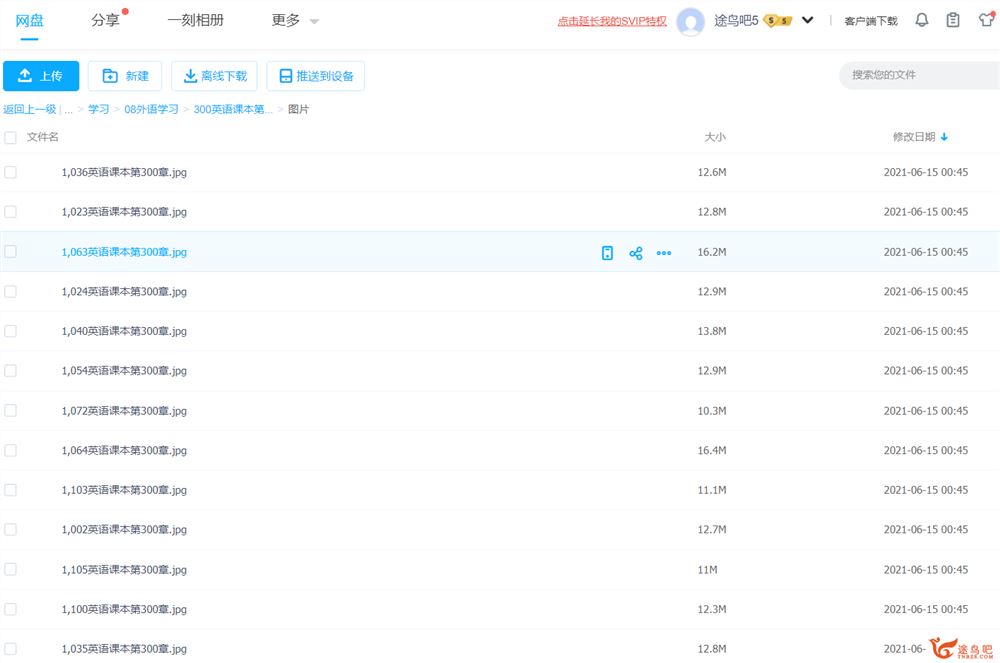Click the clipboard icon in top bar
This screenshot has height=663, width=1000.
953,20
